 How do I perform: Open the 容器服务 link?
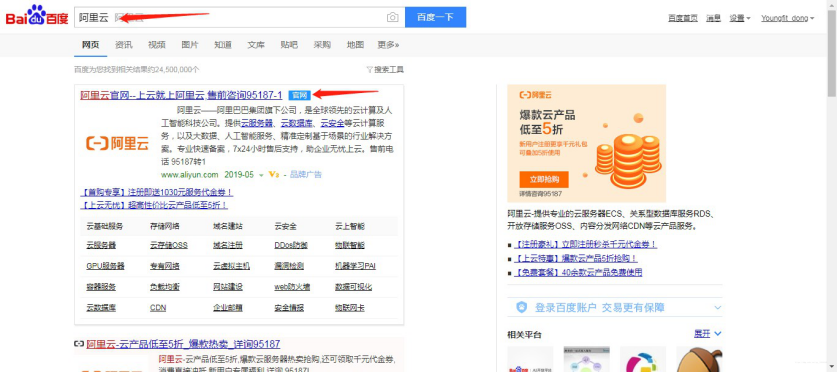pos(101,287)
